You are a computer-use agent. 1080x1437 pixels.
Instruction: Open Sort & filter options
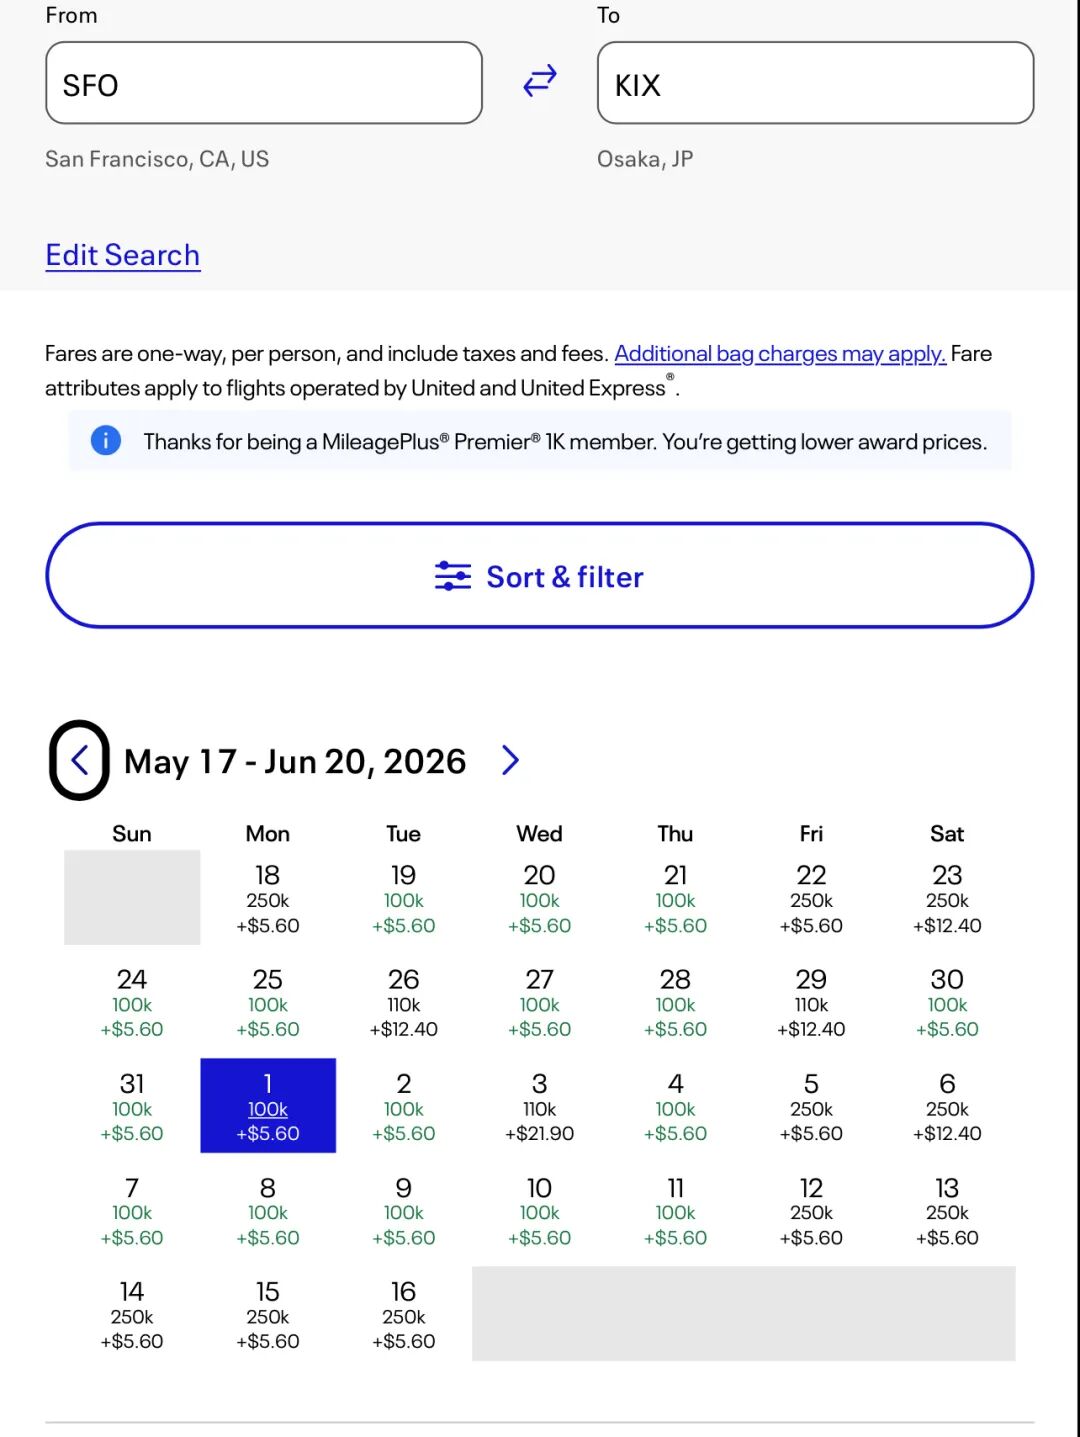[540, 576]
